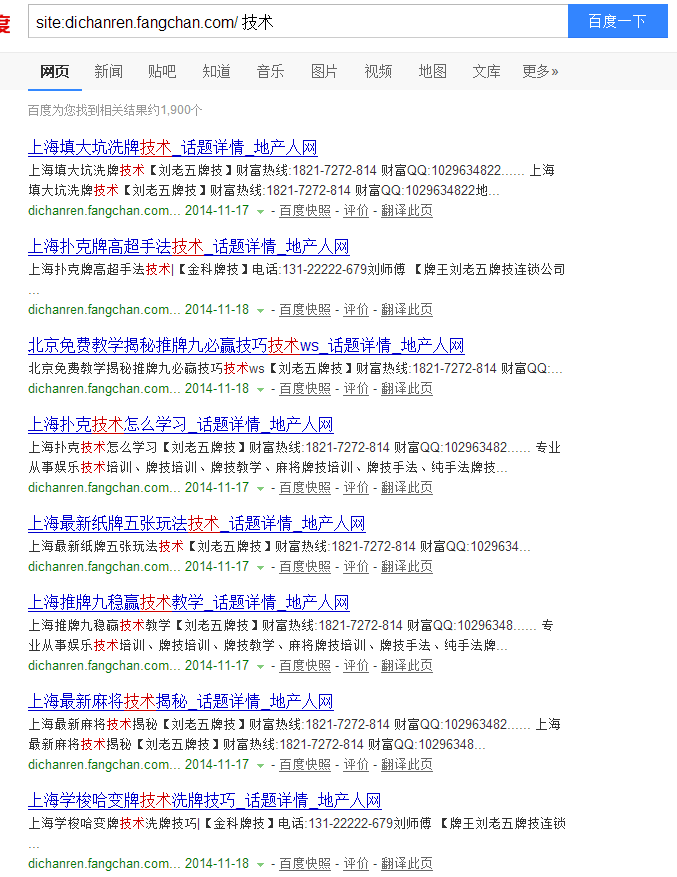677x877 pixels.
Task: Click the text 百度为您找到相关结果约1,900个
Action: point(115,110)
